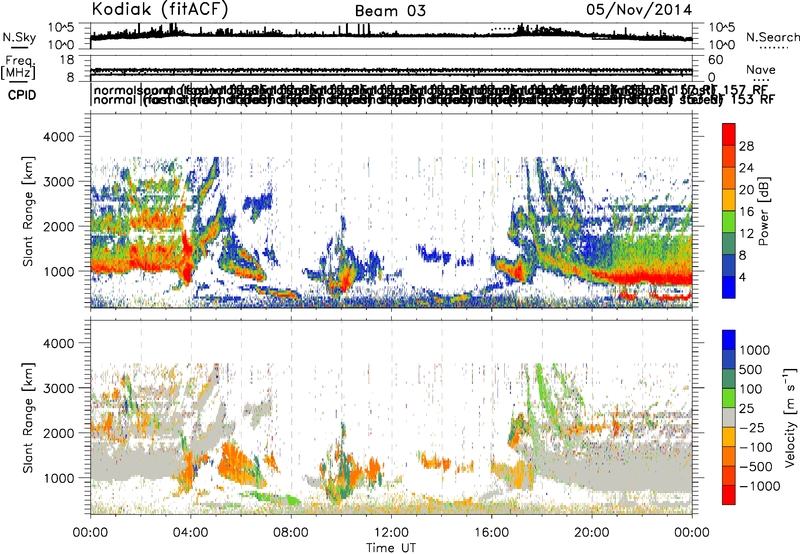Click the '04:00' time axis tick label
This screenshot has width=800, height=554.
191,533
